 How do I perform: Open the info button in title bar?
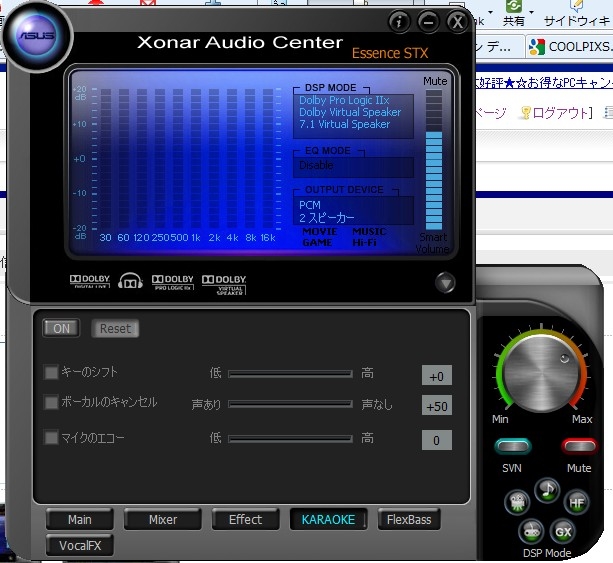(x=399, y=22)
